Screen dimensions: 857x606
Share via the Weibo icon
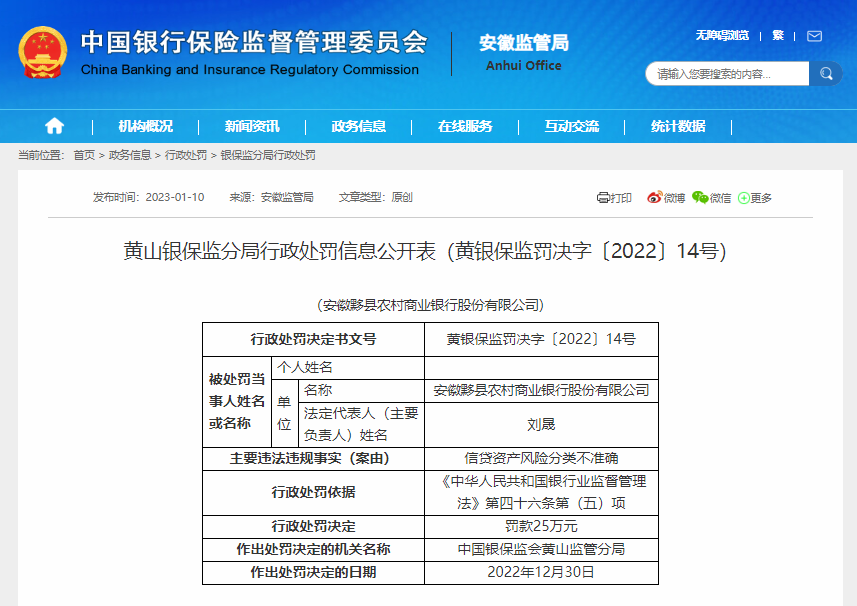tap(654, 197)
